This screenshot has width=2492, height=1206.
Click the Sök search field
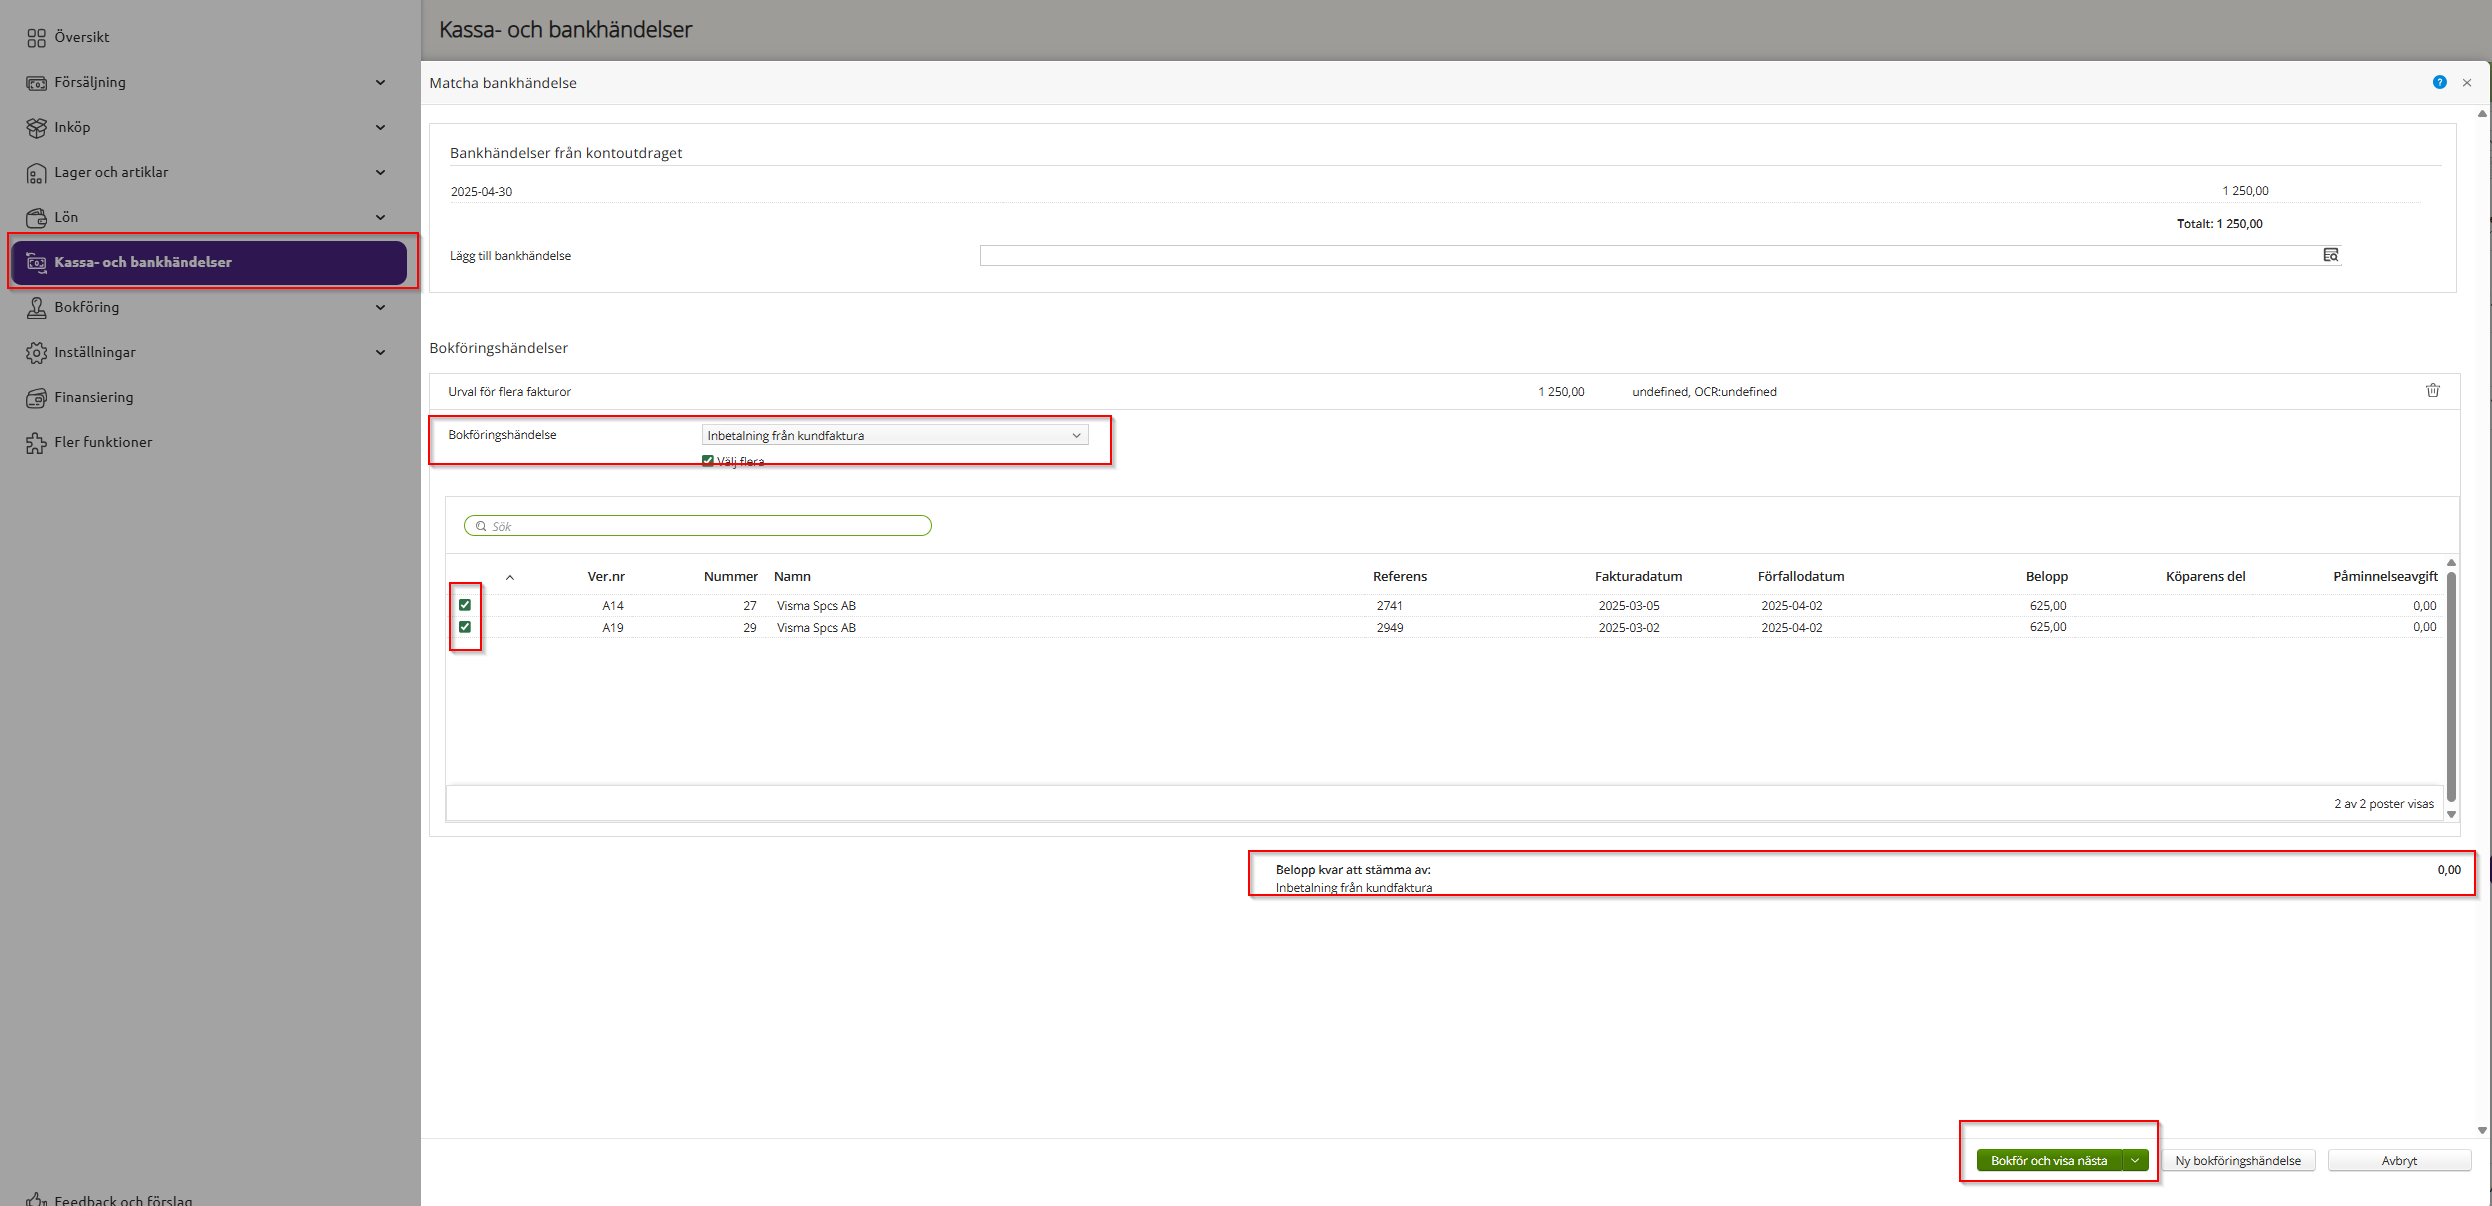tap(700, 526)
